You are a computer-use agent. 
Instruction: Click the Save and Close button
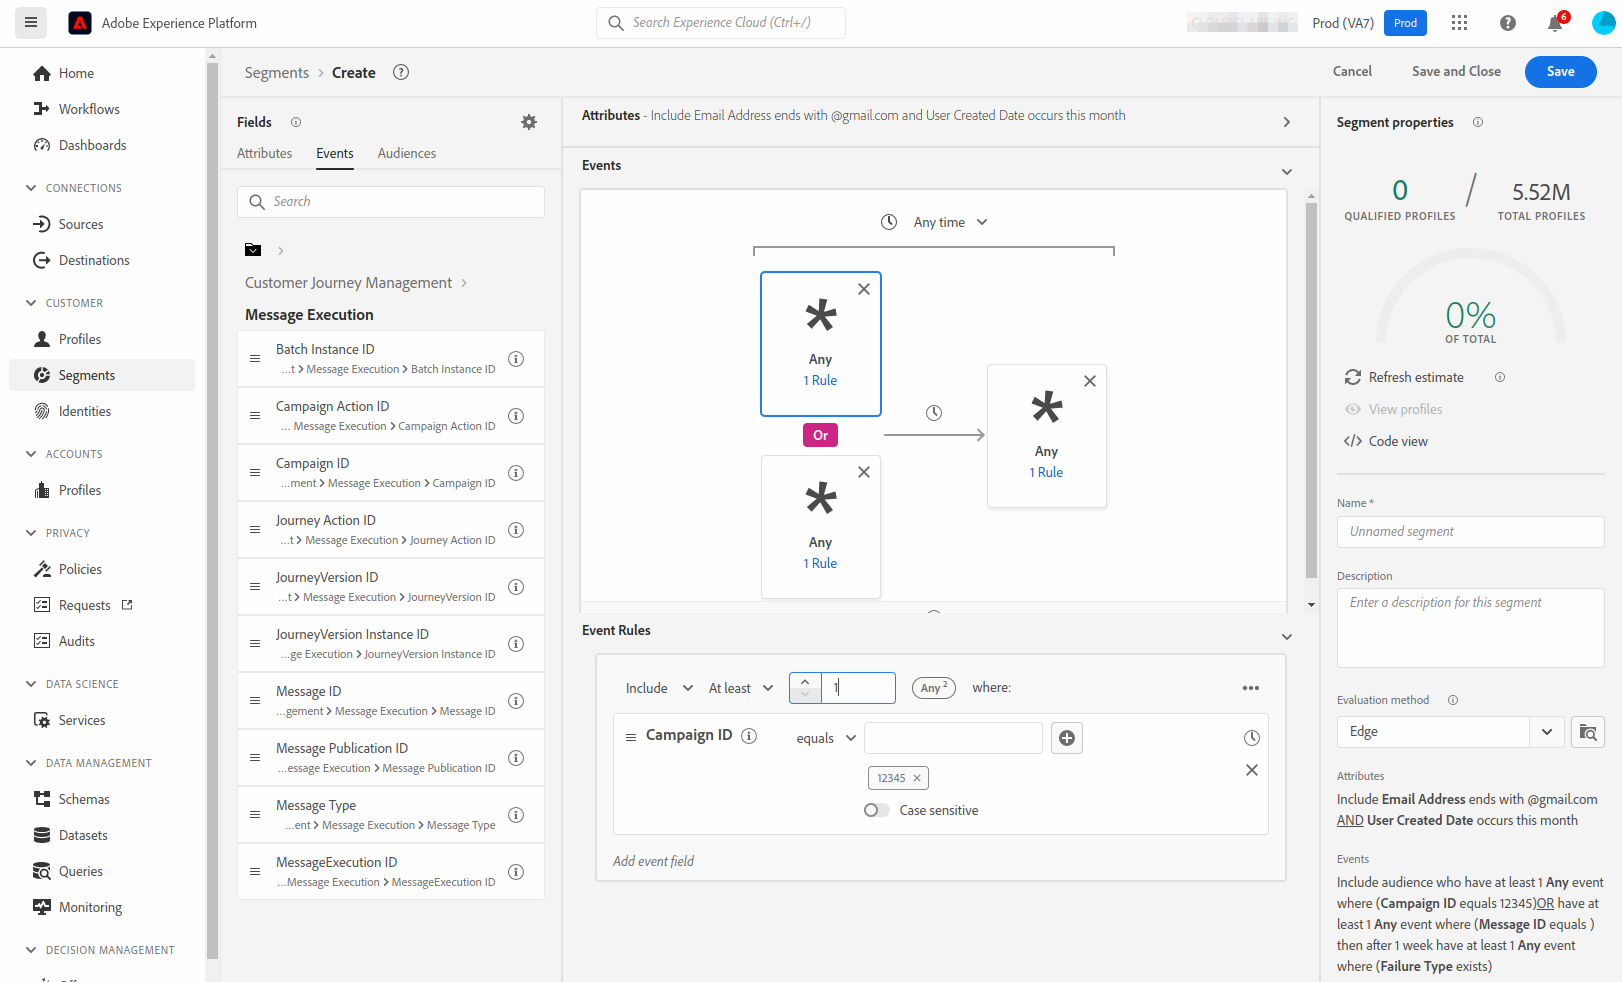pos(1456,71)
